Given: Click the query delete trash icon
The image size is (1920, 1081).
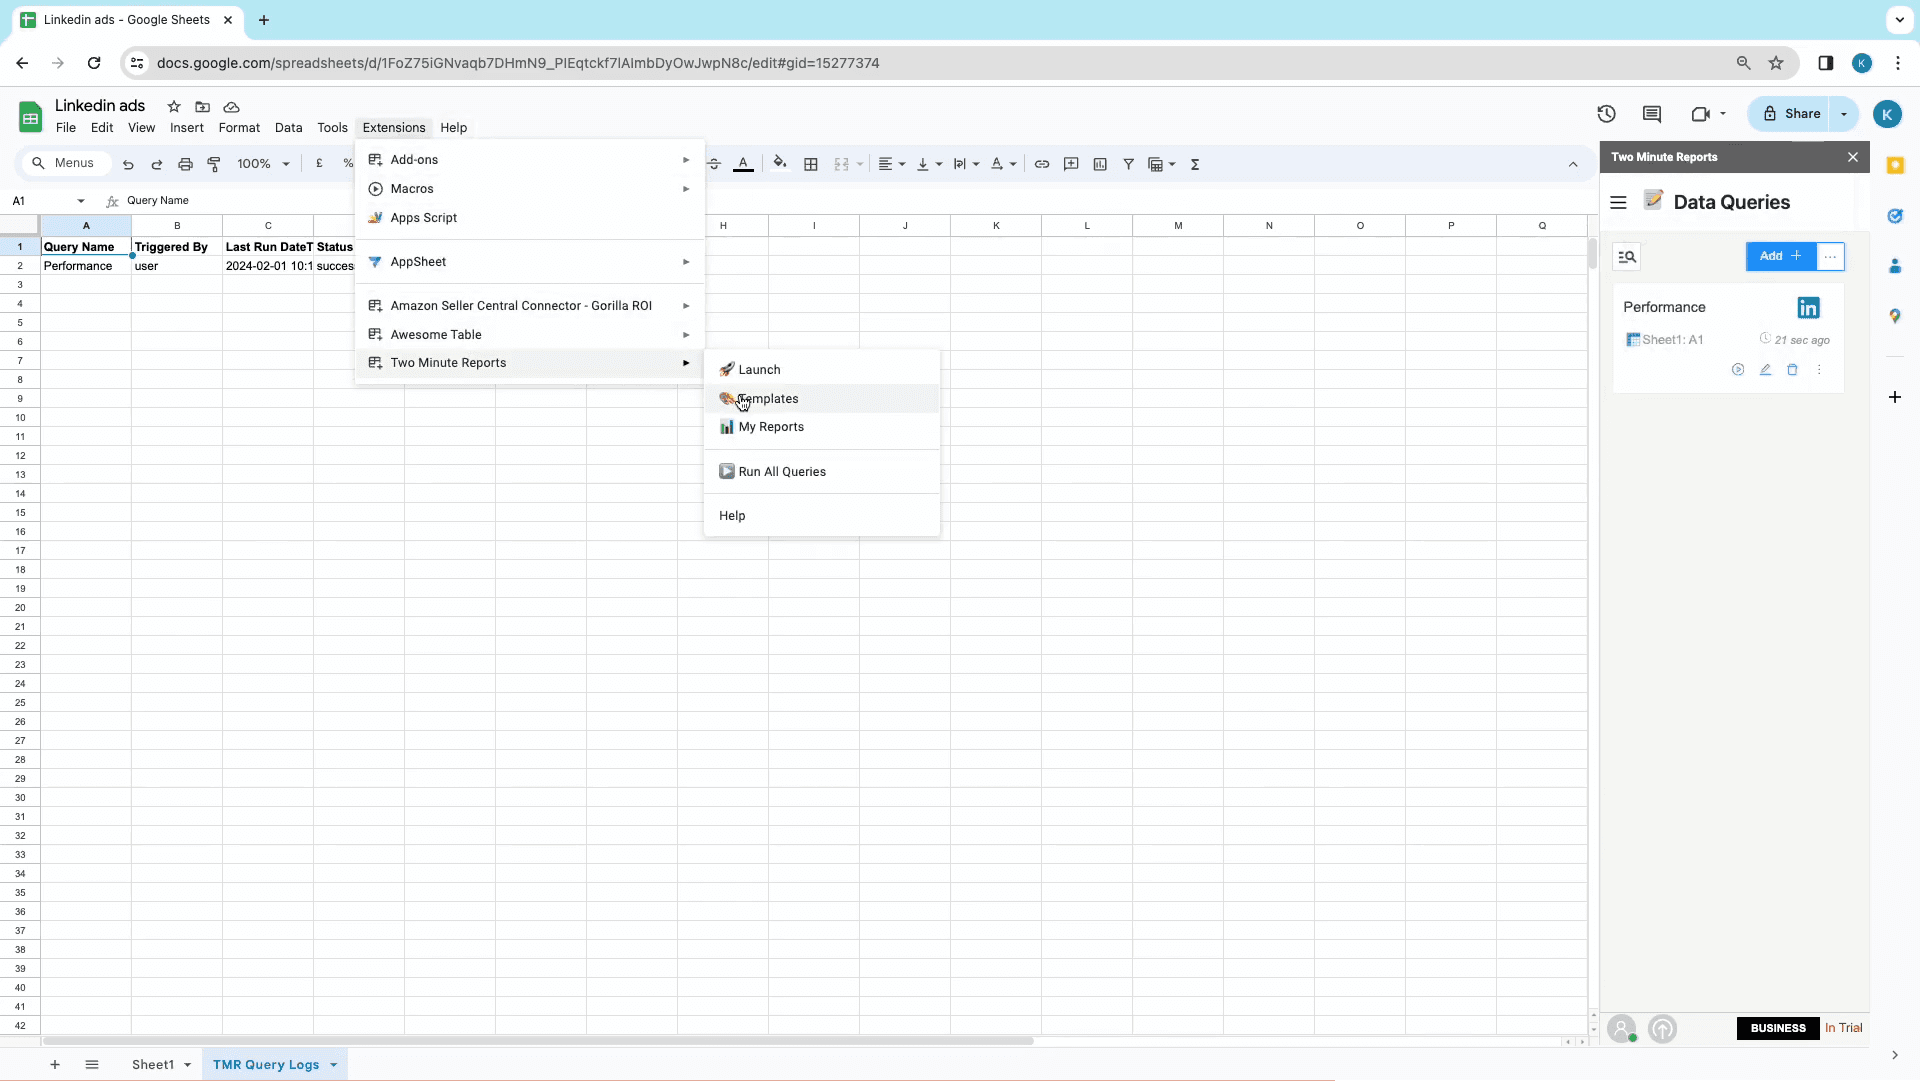Looking at the screenshot, I should [x=1792, y=370].
